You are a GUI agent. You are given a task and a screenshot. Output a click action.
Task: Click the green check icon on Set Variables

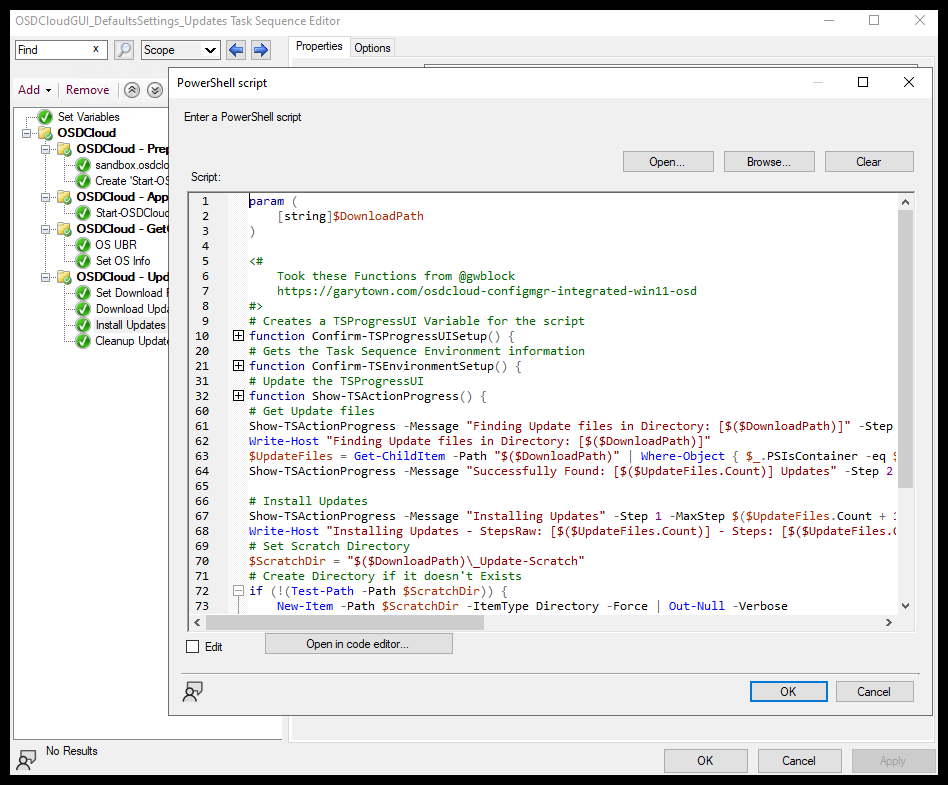pyautogui.click(x=44, y=116)
